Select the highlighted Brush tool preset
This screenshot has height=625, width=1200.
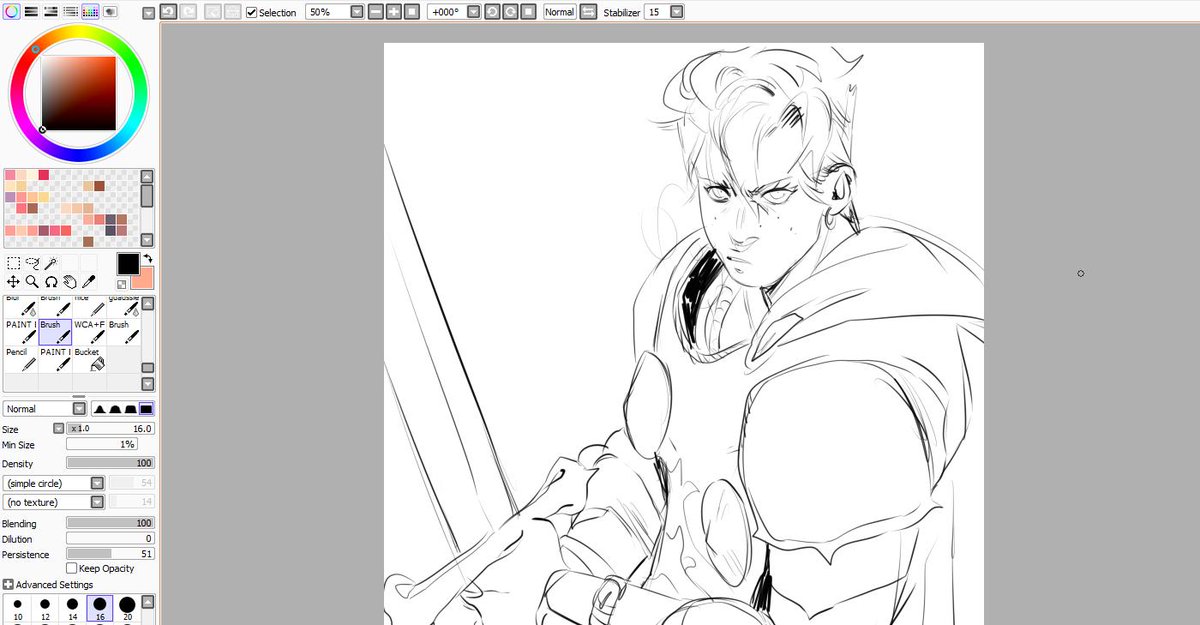pos(56,332)
